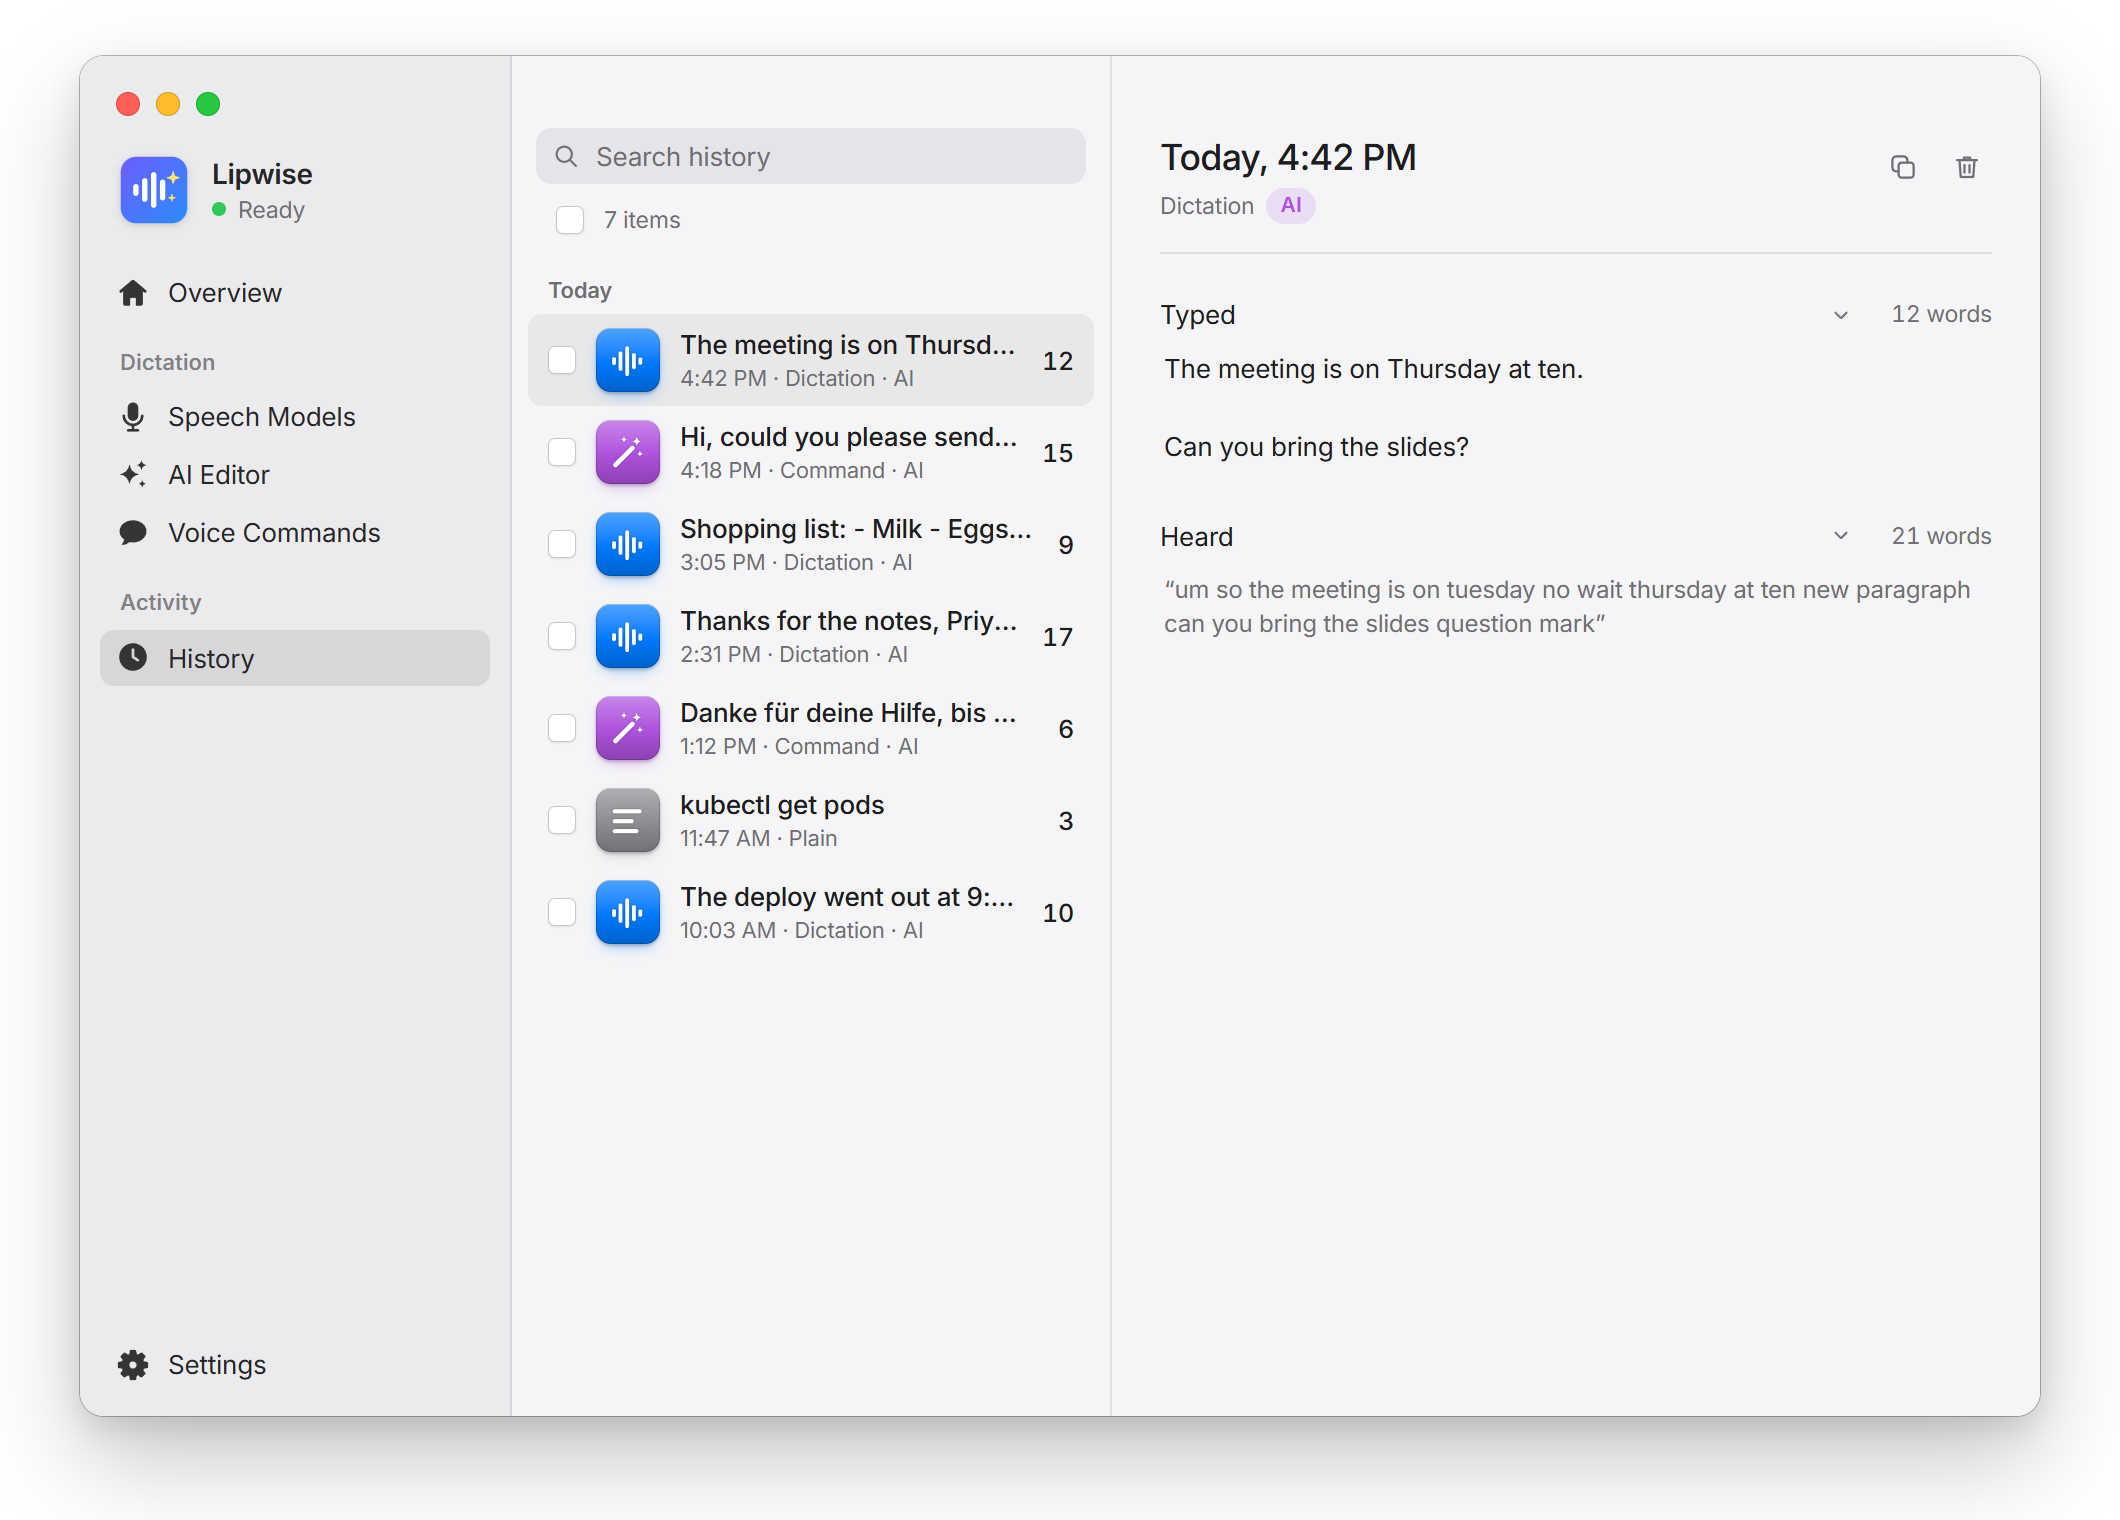This screenshot has height=1520, width=2120.
Task: Click the purple wand icon for 4:18 PM command
Action: (x=627, y=452)
